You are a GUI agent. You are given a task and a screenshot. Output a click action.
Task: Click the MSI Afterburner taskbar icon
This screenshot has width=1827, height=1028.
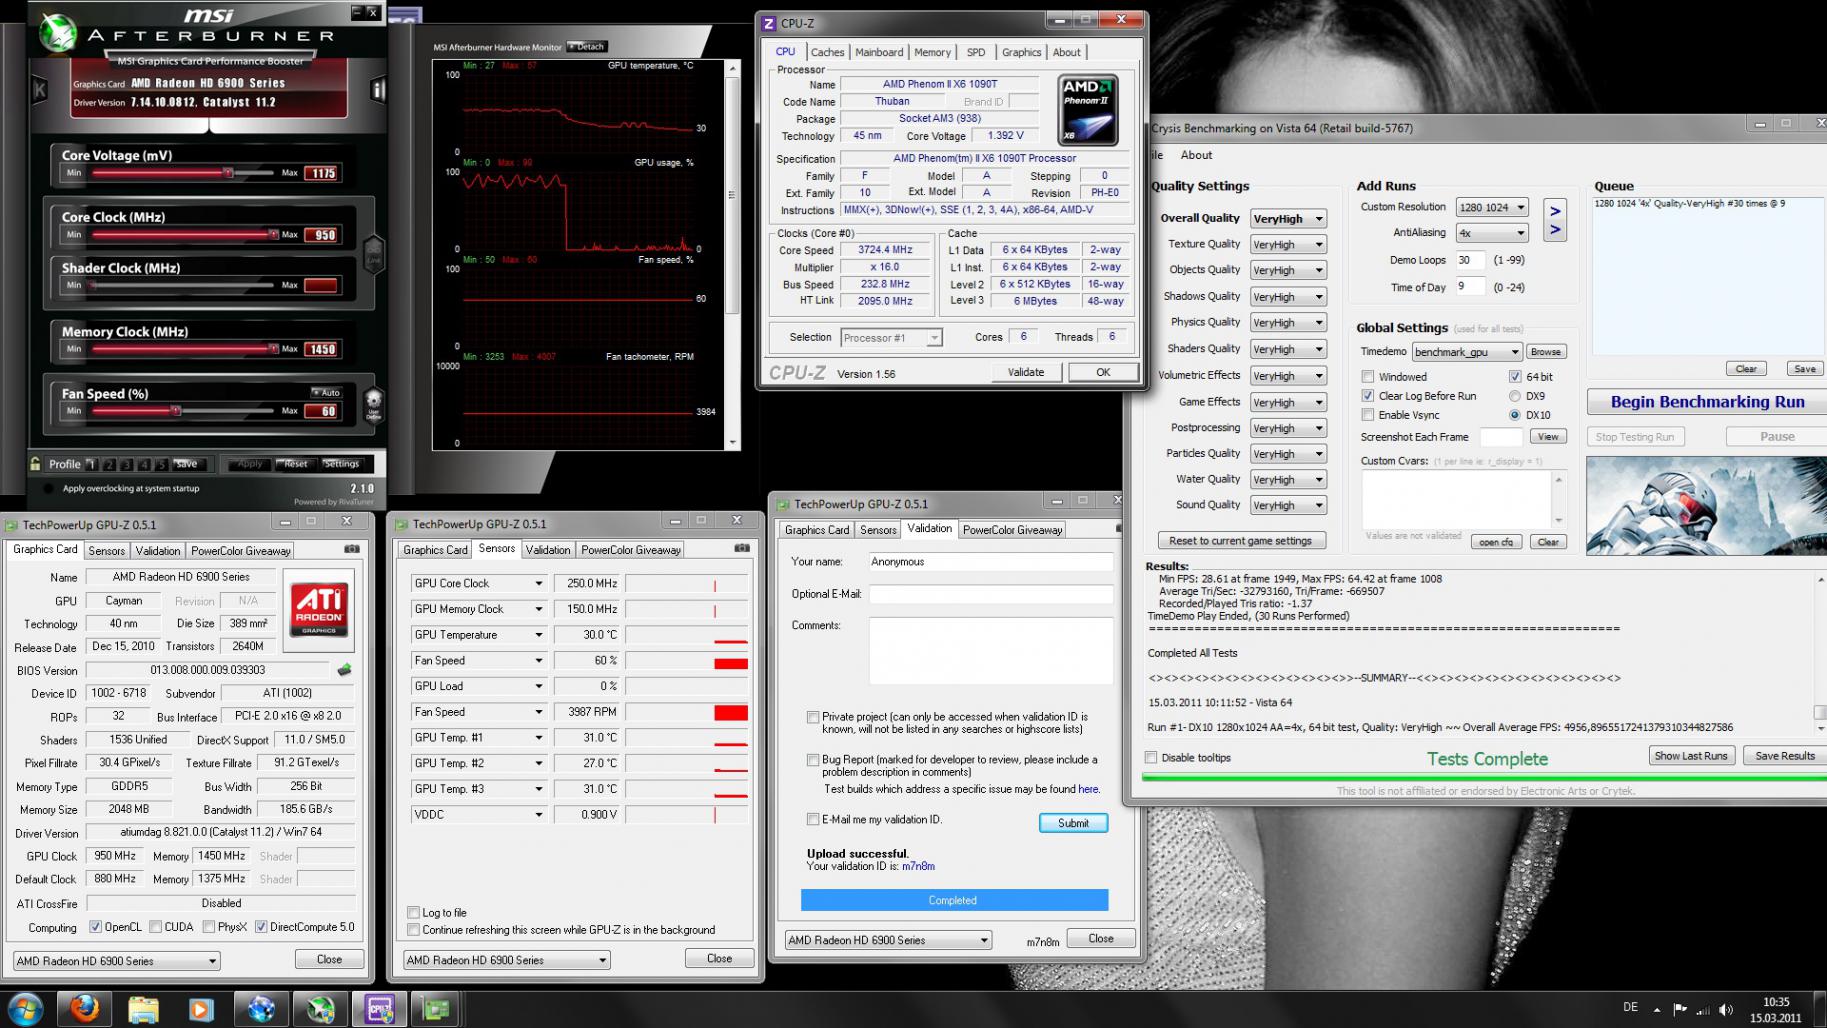click(320, 1009)
